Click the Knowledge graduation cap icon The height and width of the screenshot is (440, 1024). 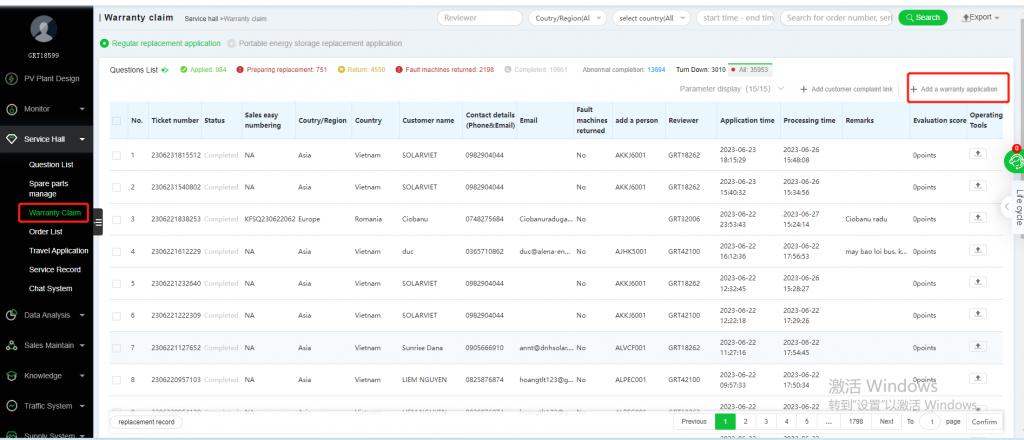coord(11,376)
